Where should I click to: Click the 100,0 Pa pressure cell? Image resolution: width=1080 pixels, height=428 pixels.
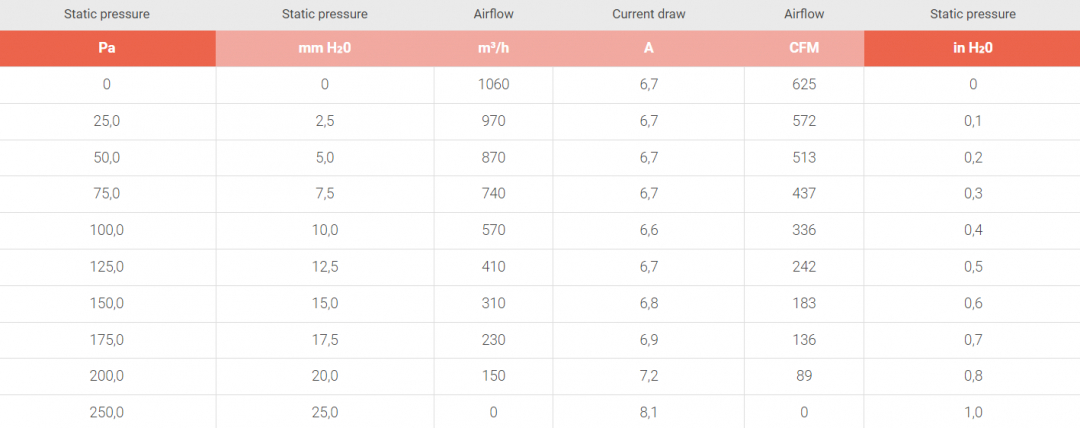tap(107, 230)
